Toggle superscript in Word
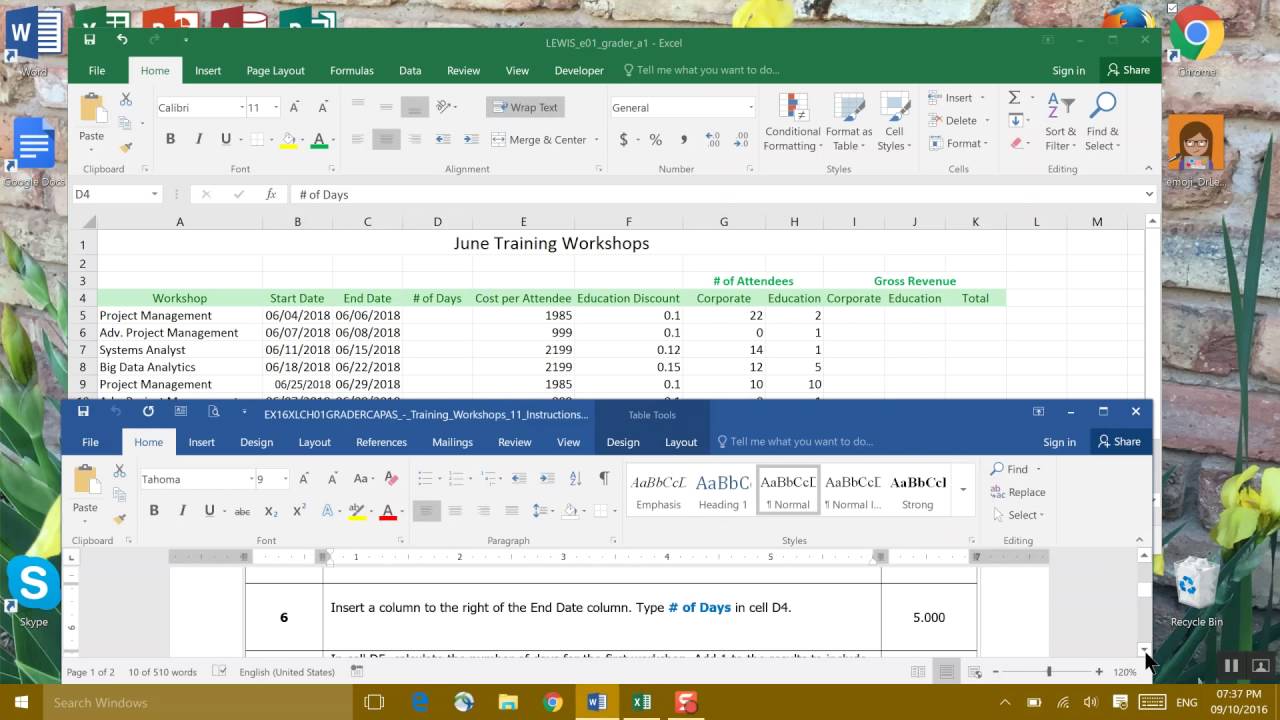Viewport: 1280px width, 720px height. pyautogui.click(x=299, y=511)
